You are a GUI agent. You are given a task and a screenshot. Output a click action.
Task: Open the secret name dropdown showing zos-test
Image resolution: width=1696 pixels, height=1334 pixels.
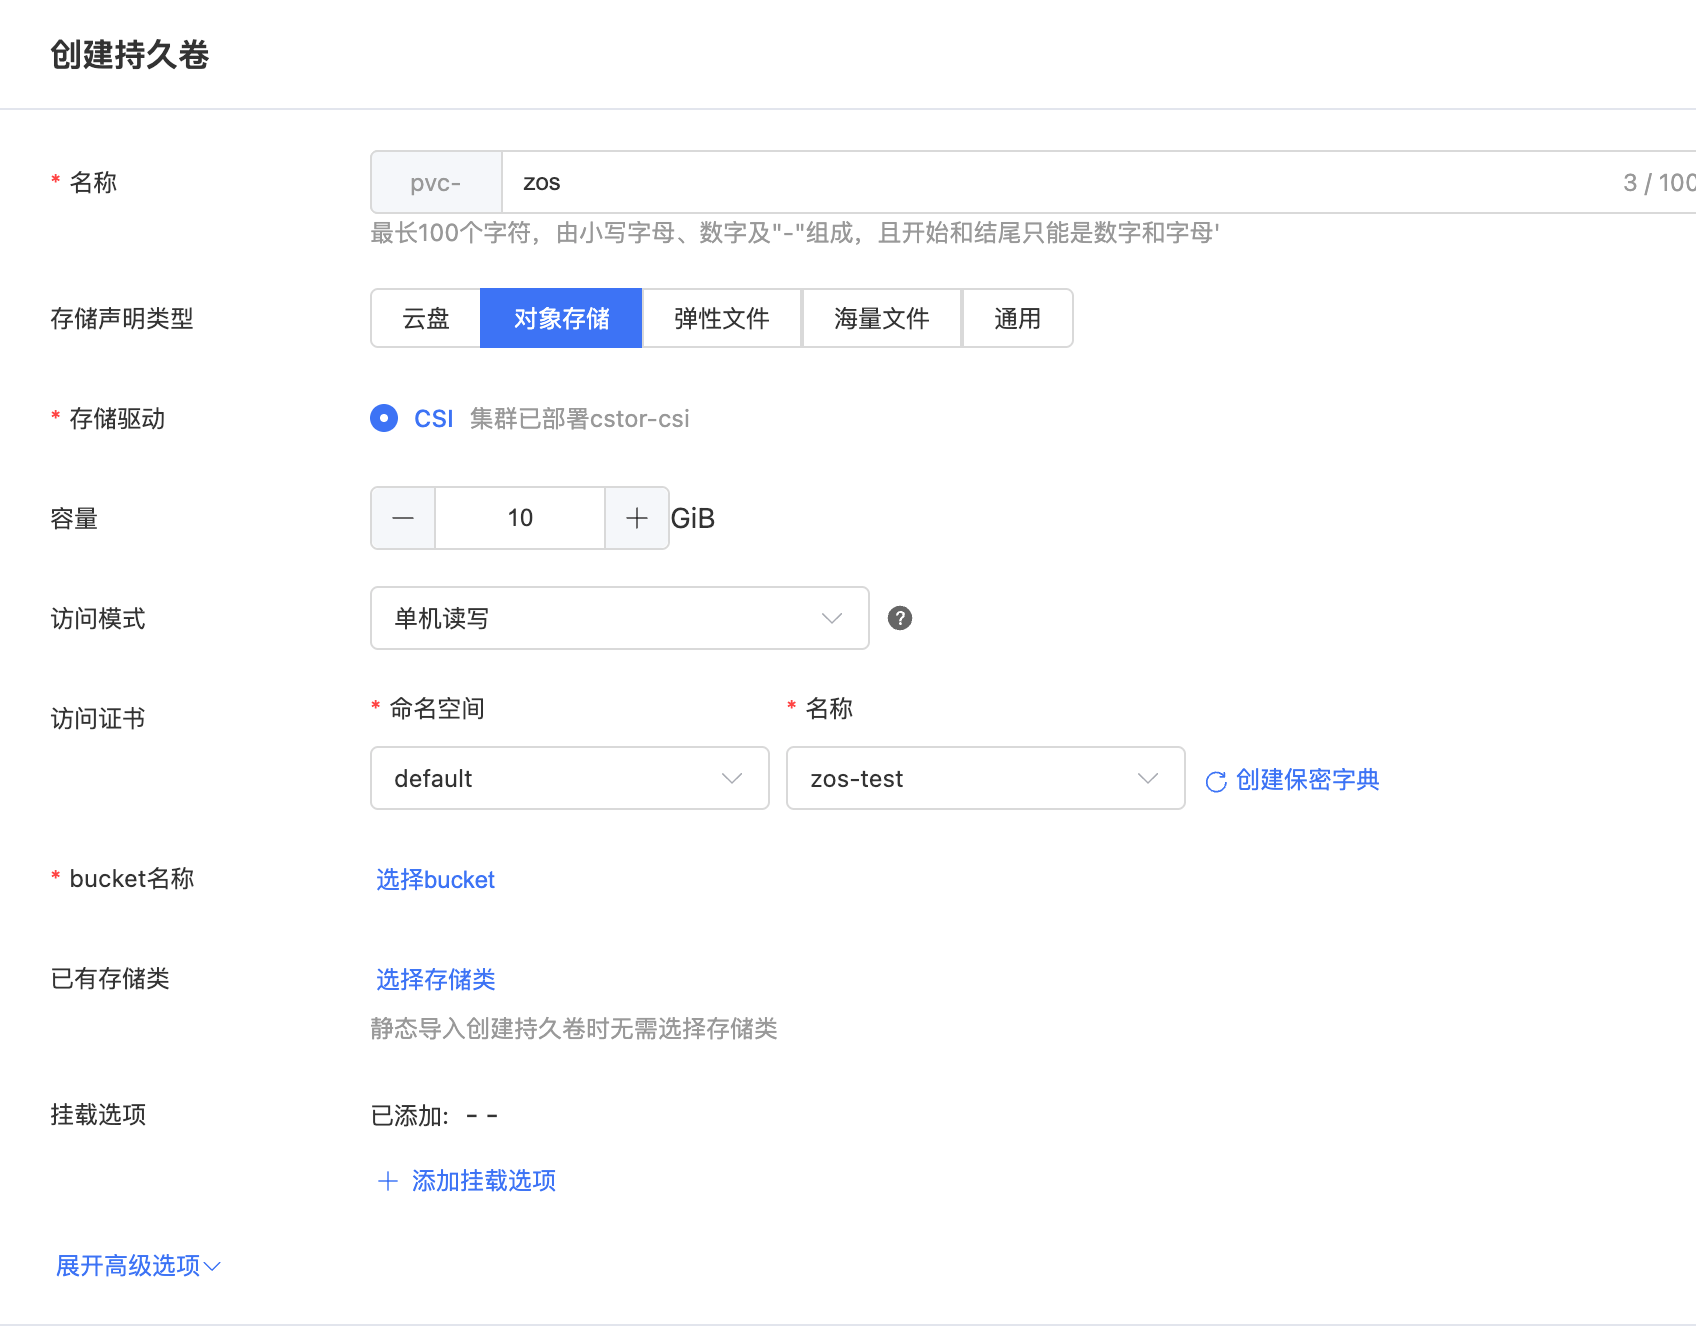click(x=985, y=778)
